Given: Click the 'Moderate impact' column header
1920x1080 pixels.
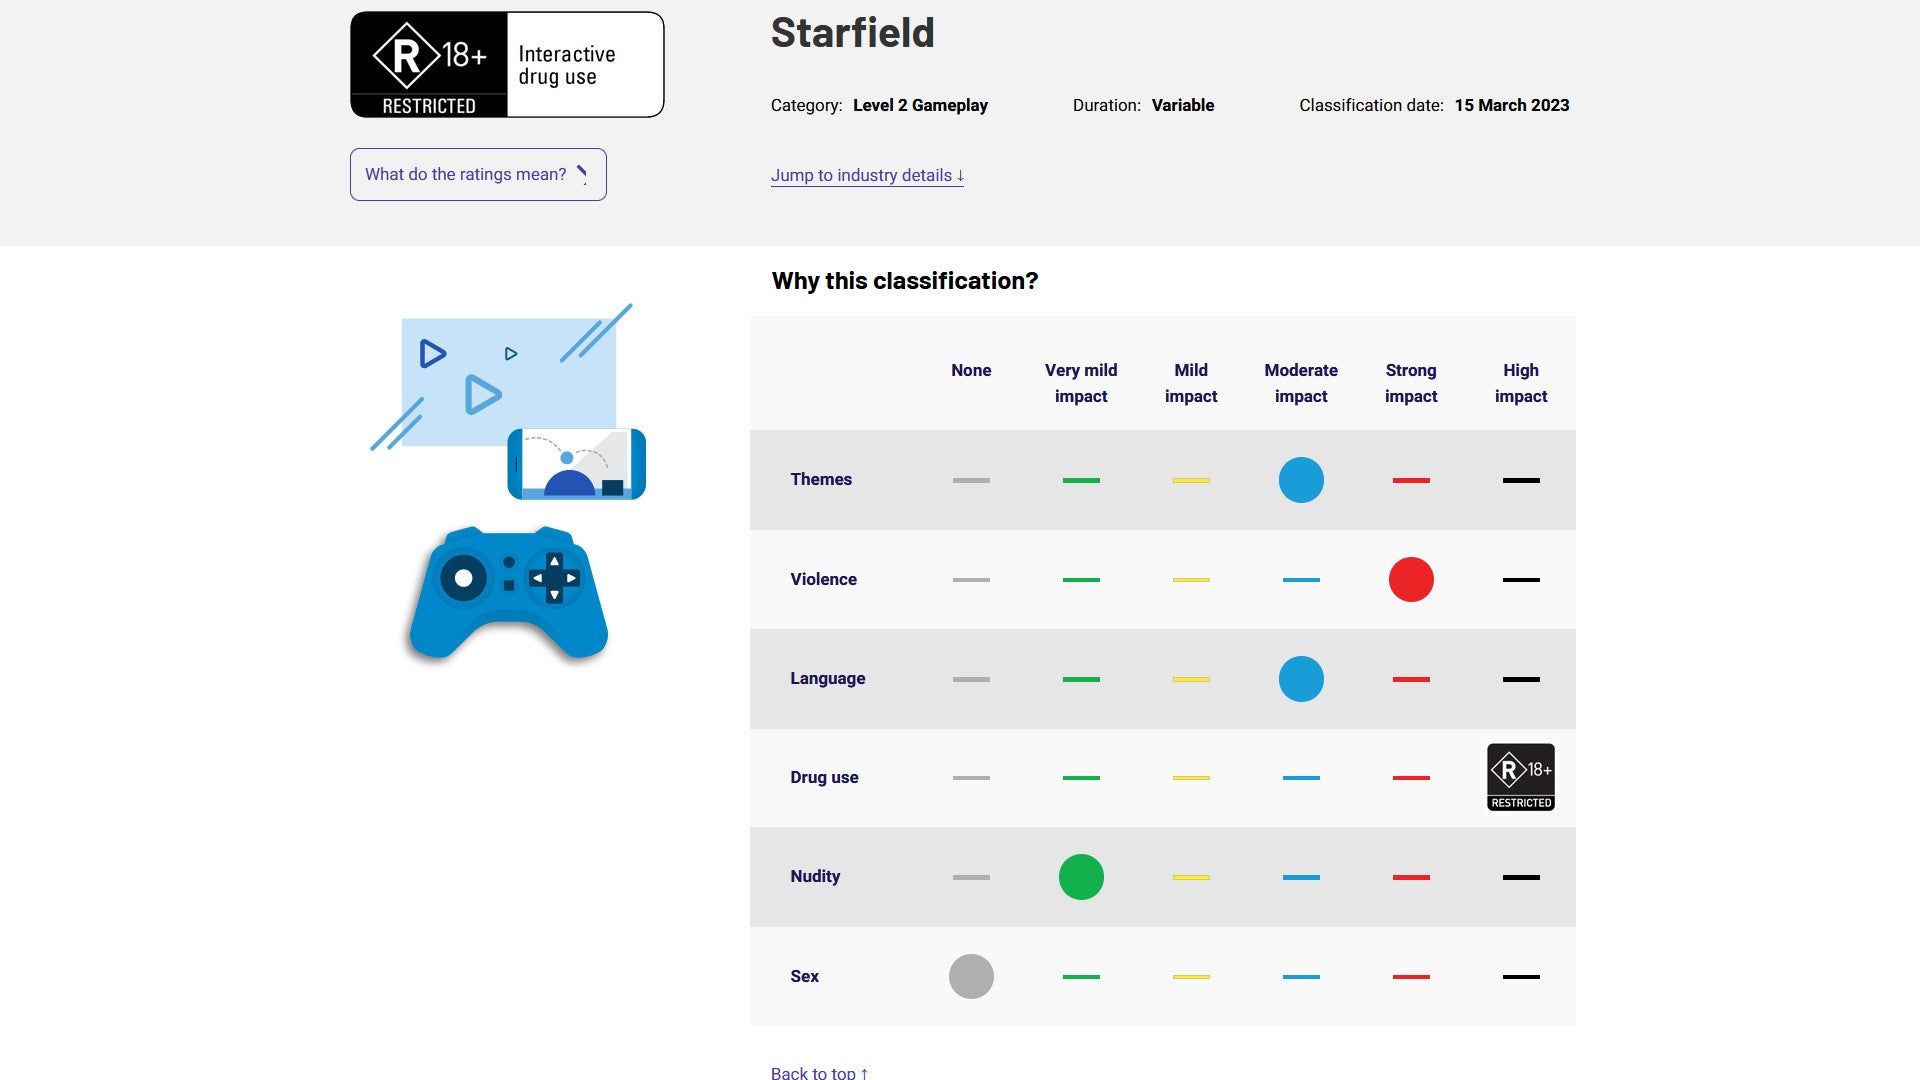Looking at the screenshot, I should pos(1301,383).
